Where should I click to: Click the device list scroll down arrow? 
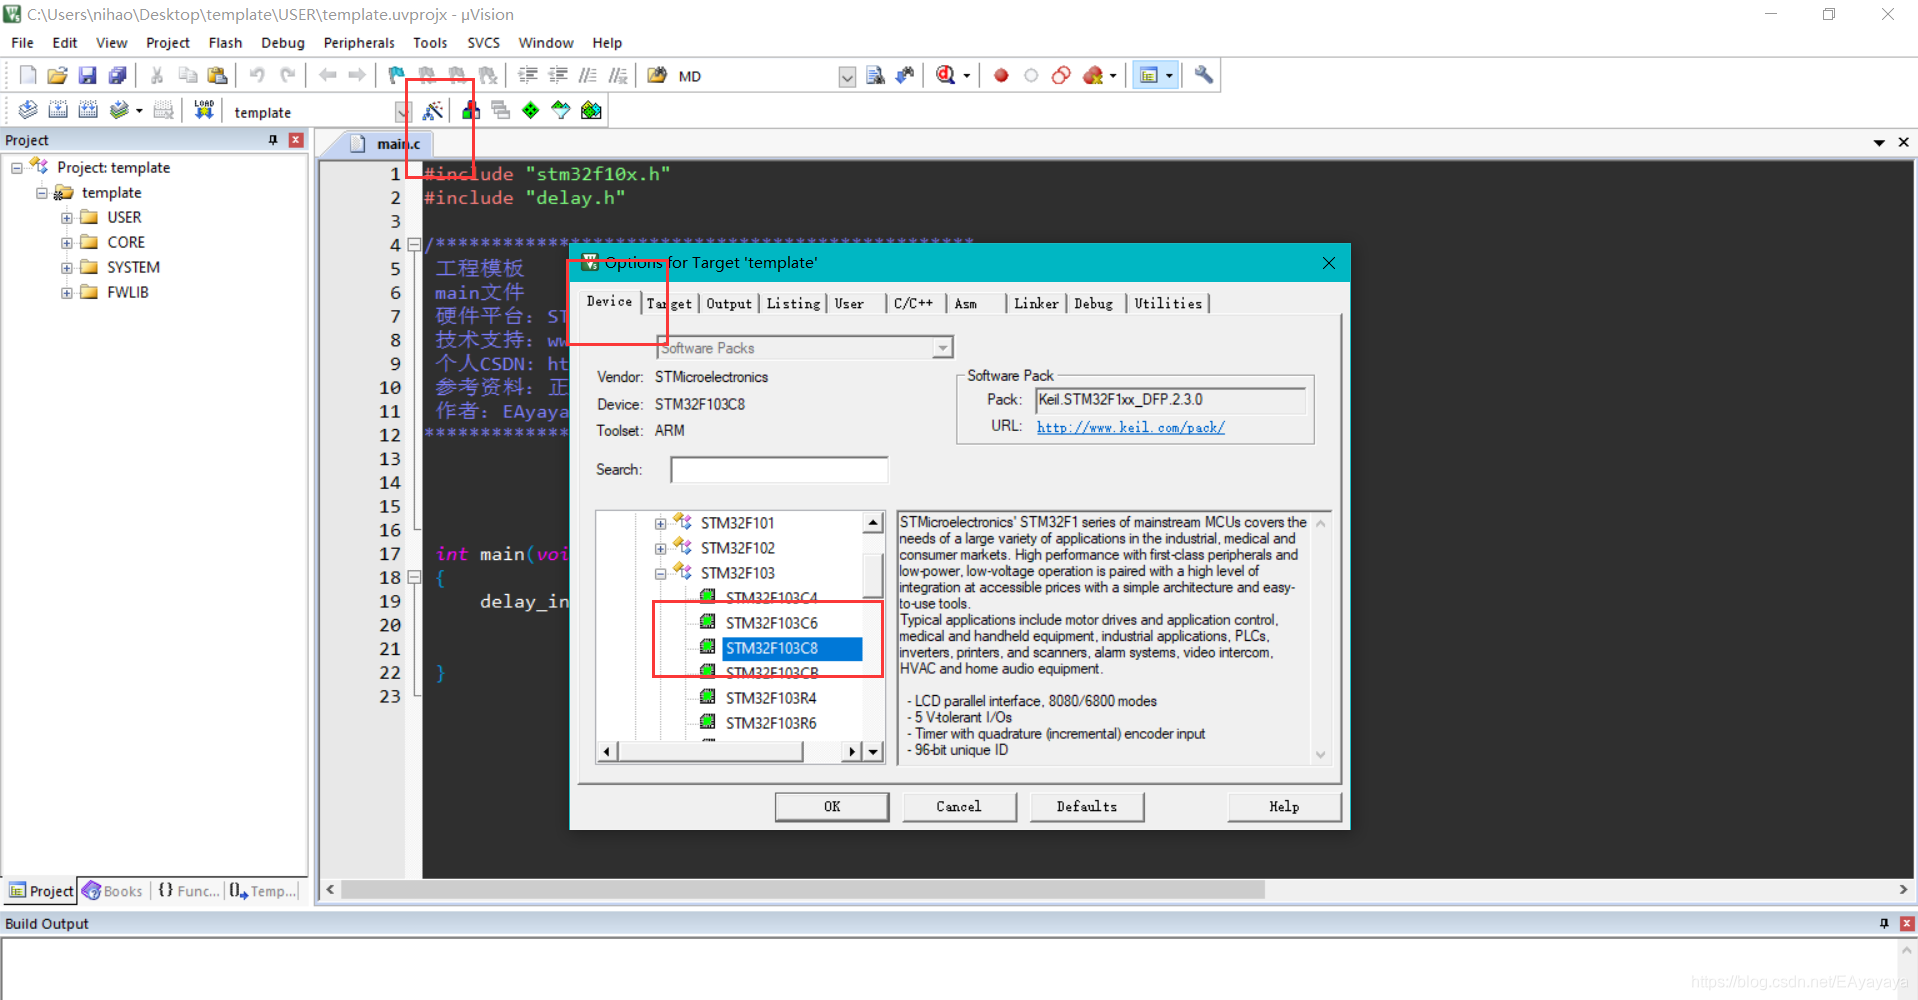873,751
